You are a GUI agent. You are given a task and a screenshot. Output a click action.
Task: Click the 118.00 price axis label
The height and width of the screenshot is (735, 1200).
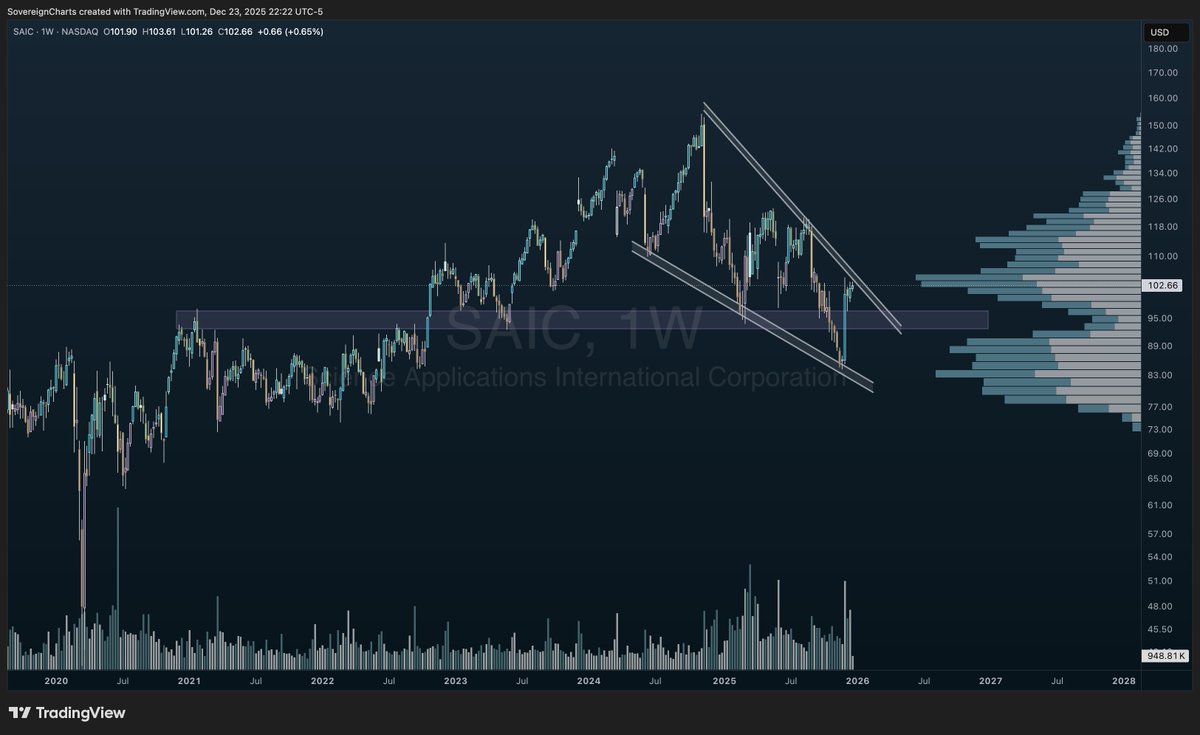coord(1162,227)
